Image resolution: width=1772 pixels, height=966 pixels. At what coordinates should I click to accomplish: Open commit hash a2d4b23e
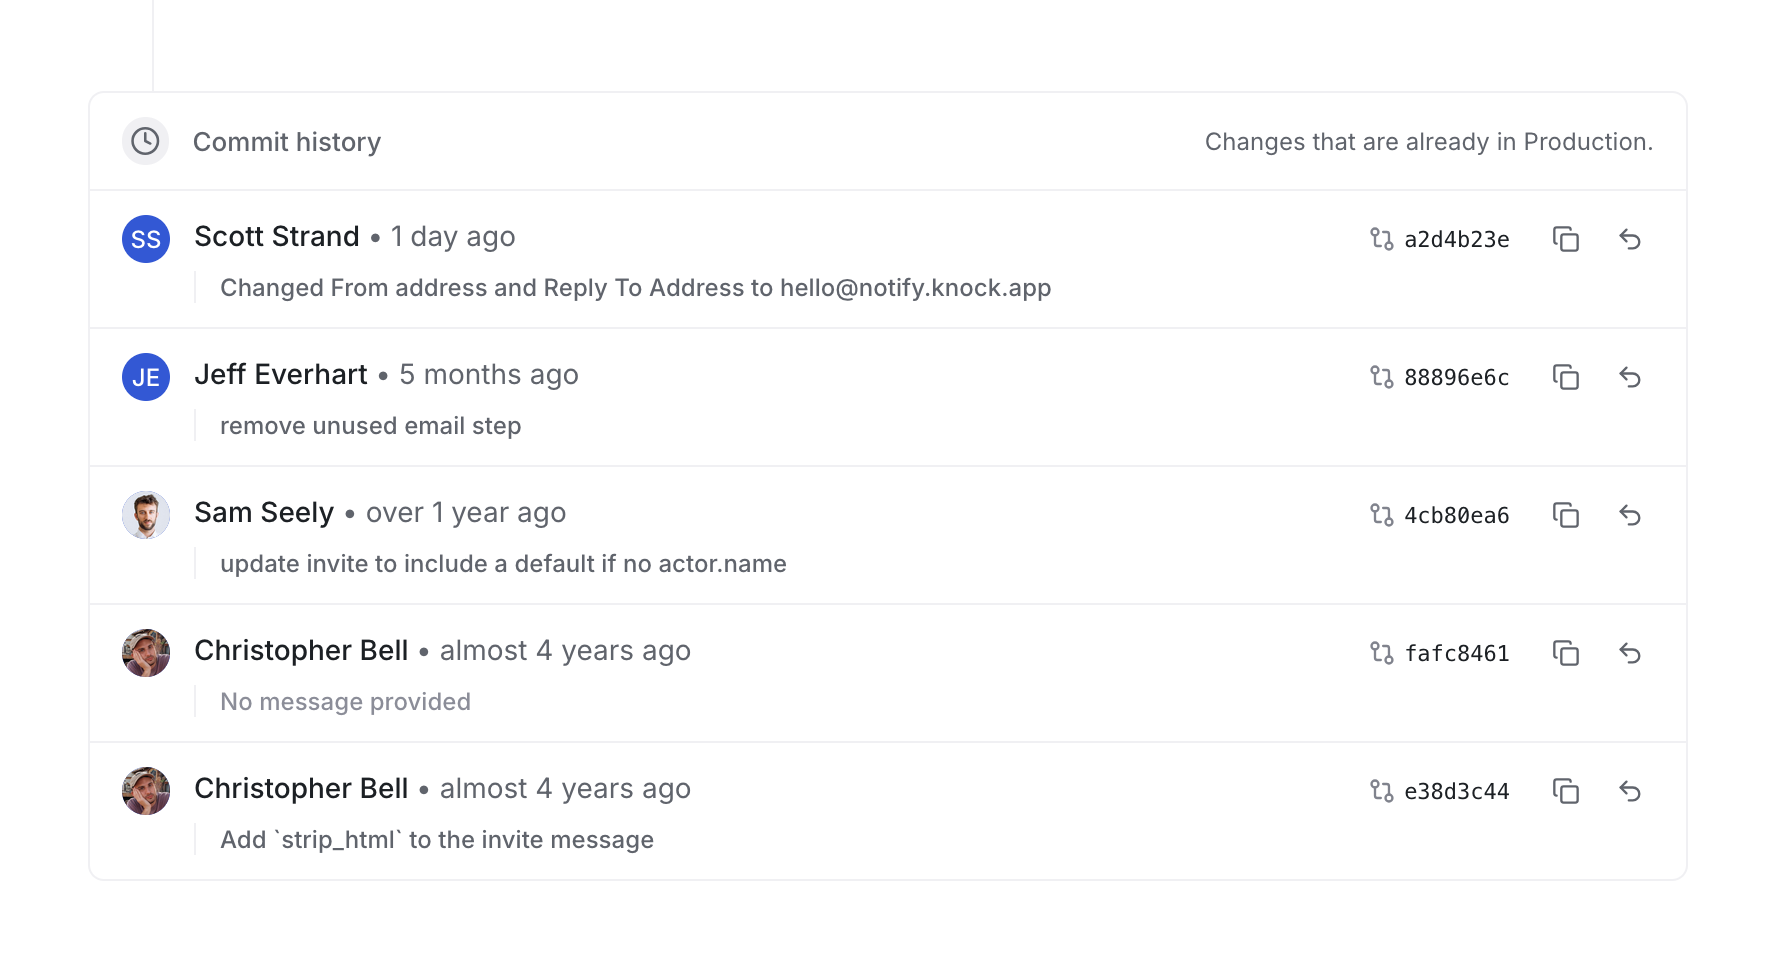[1457, 239]
